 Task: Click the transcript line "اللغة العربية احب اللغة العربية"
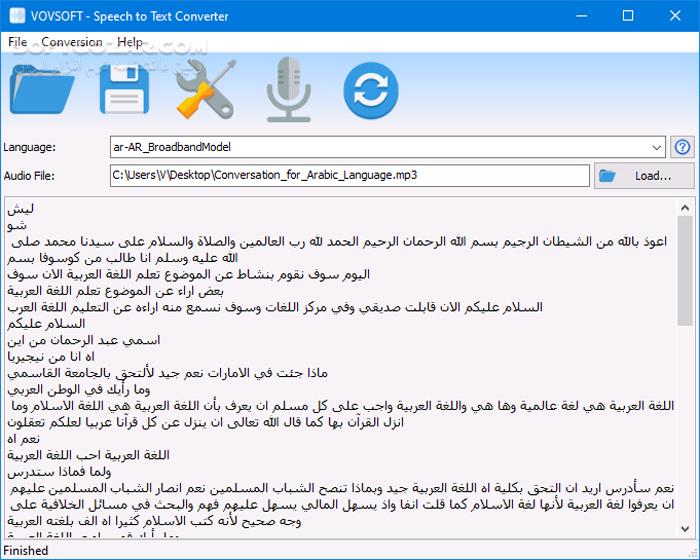(x=88, y=455)
